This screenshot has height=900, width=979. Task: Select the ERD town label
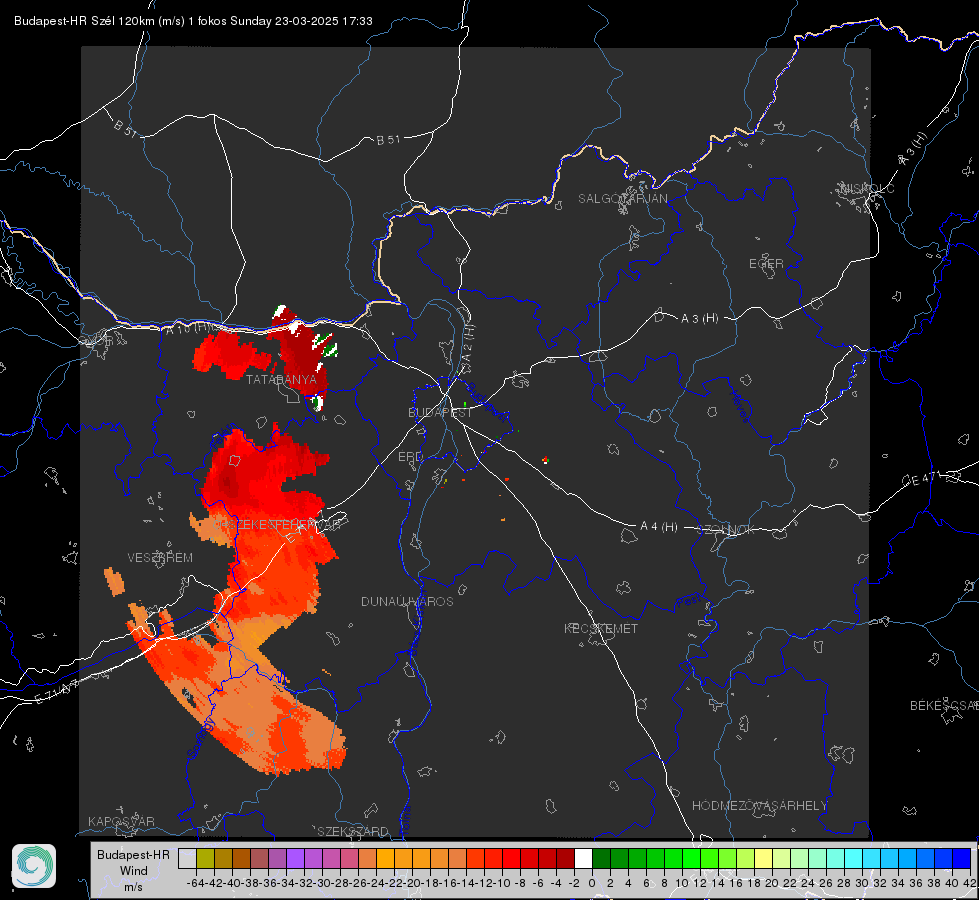410,457
